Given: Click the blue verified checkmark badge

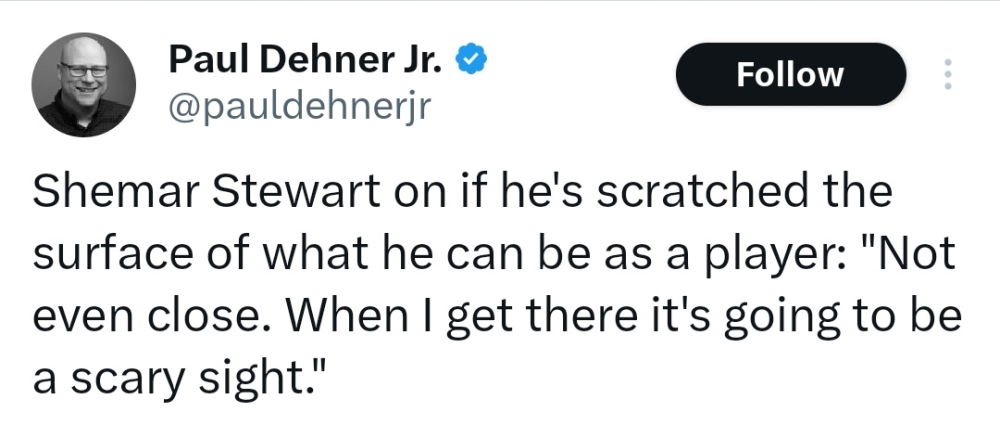Looking at the screenshot, I should coord(472,61).
